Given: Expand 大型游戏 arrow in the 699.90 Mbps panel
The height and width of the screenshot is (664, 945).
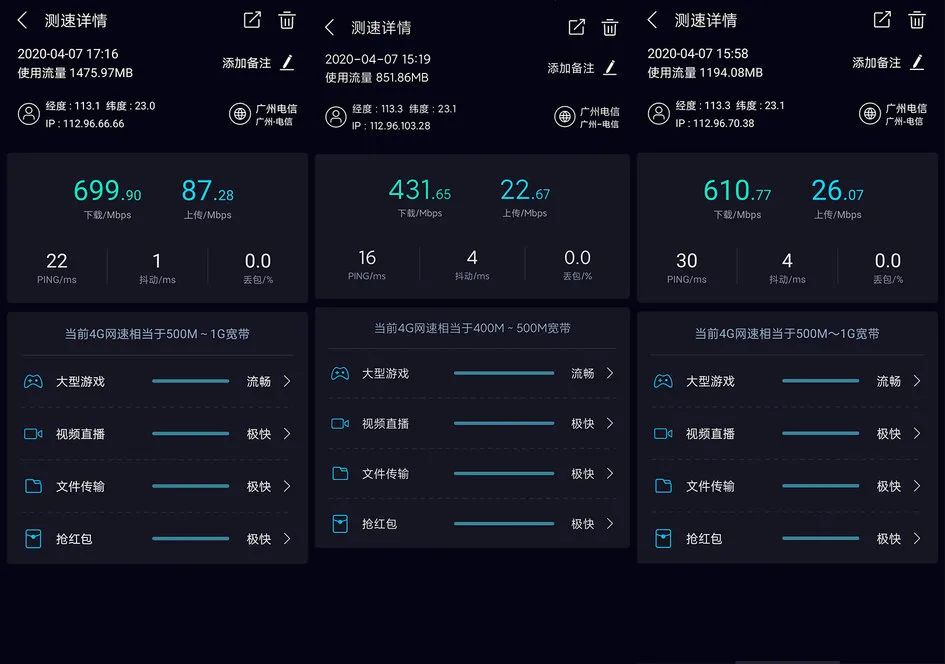Looking at the screenshot, I should [x=287, y=381].
